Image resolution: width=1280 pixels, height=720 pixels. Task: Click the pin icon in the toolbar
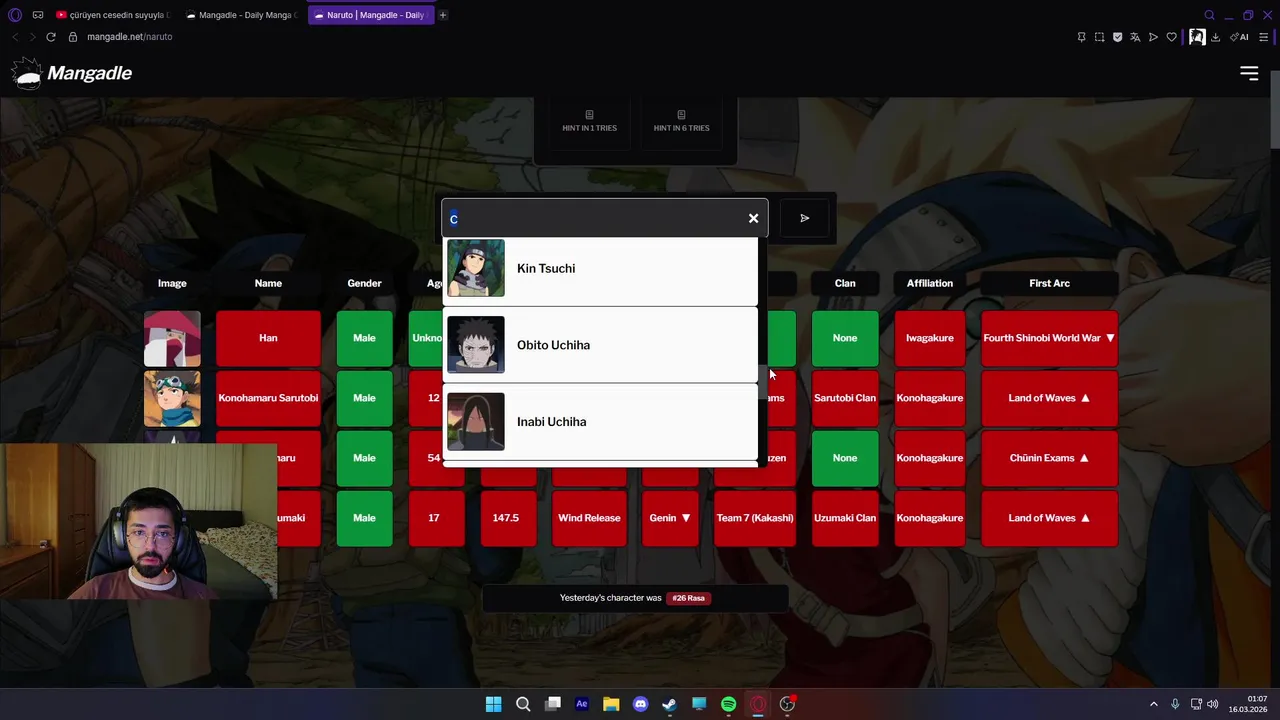(1081, 37)
